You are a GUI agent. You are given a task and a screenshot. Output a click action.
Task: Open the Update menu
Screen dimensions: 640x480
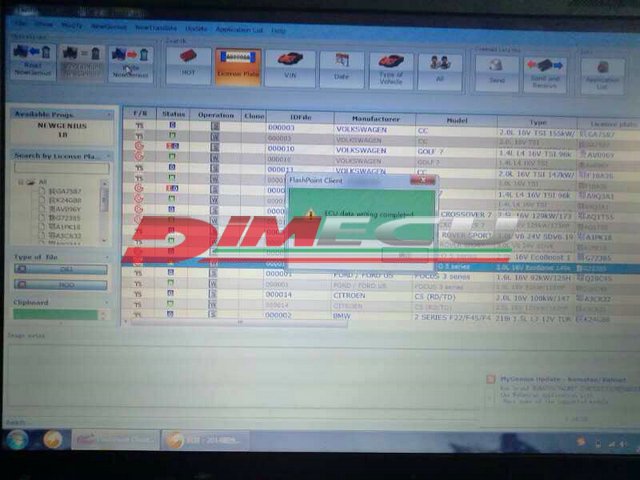[x=196, y=28]
